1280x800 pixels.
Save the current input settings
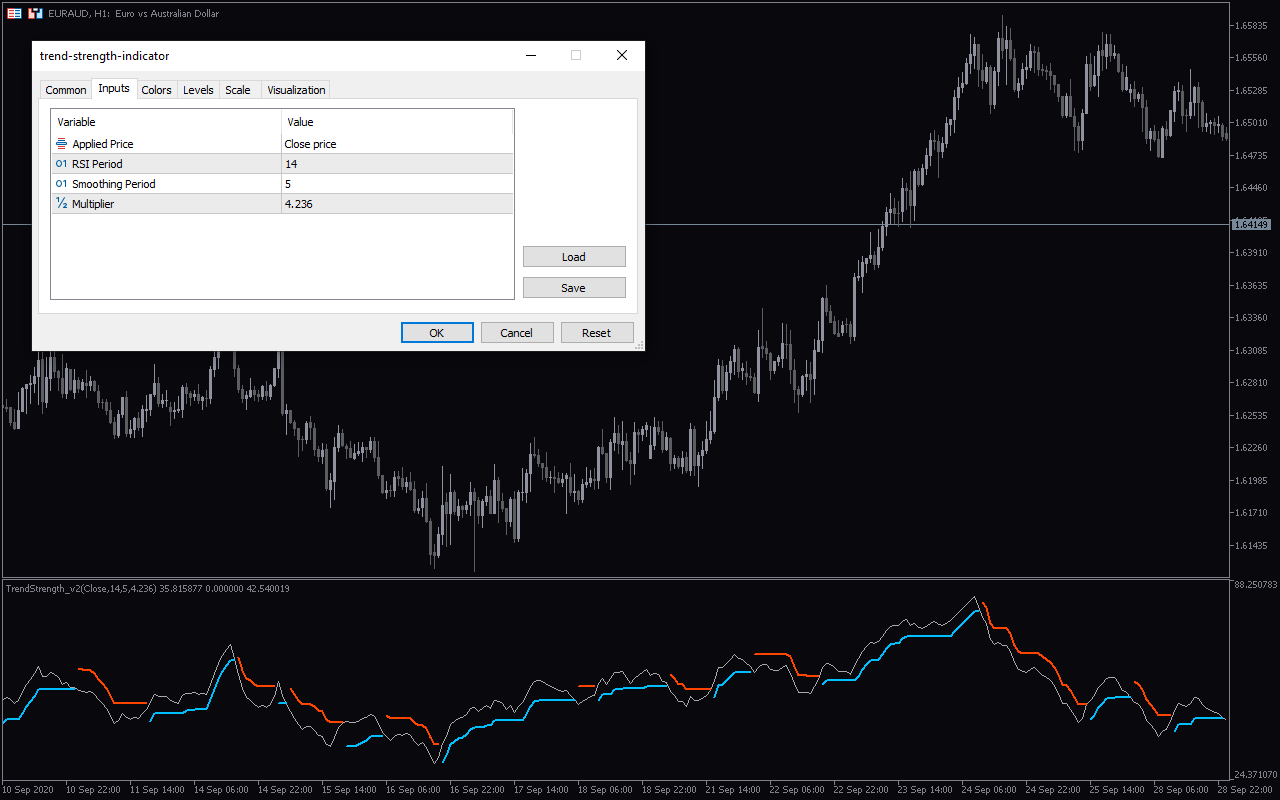[574, 288]
